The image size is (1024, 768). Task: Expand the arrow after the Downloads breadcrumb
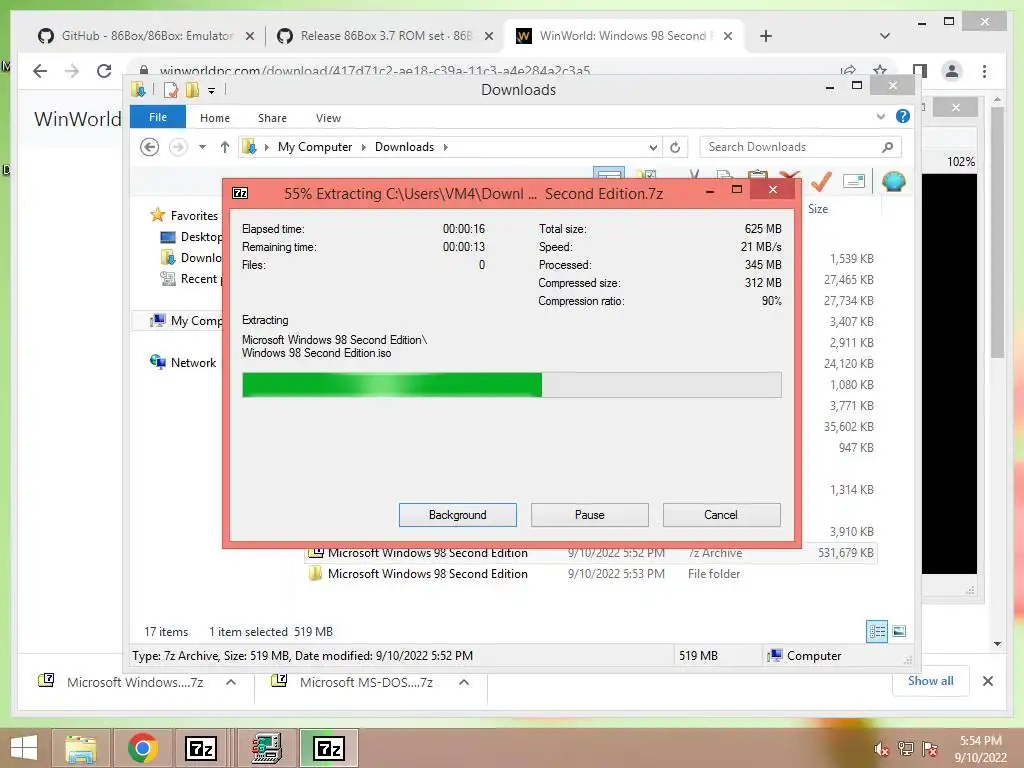pyautogui.click(x=445, y=147)
